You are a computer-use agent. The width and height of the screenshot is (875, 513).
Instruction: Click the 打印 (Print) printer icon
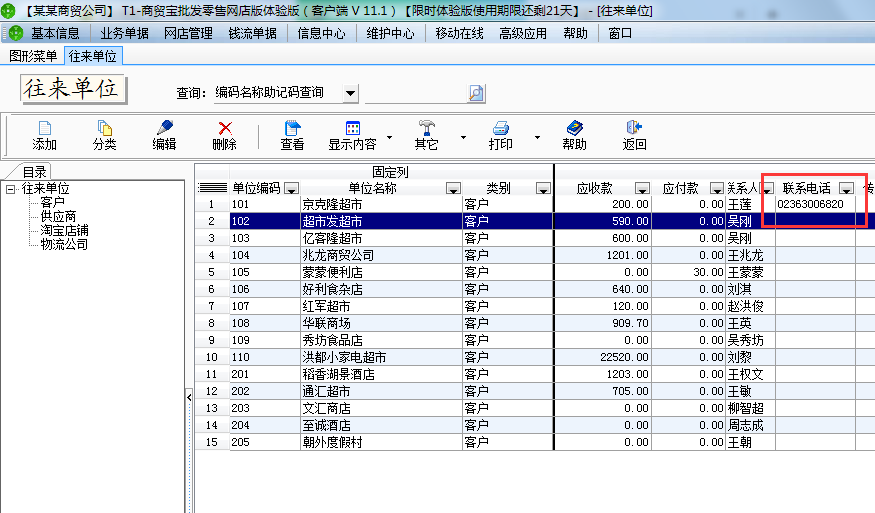(x=501, y=128)
